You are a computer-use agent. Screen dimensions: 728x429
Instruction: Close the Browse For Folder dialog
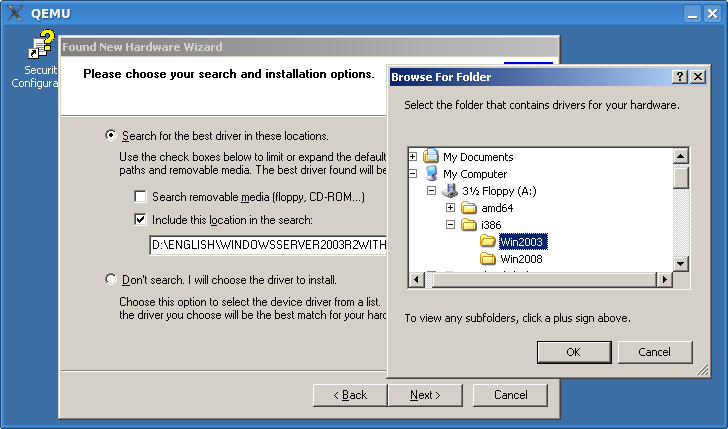(698, 77)
